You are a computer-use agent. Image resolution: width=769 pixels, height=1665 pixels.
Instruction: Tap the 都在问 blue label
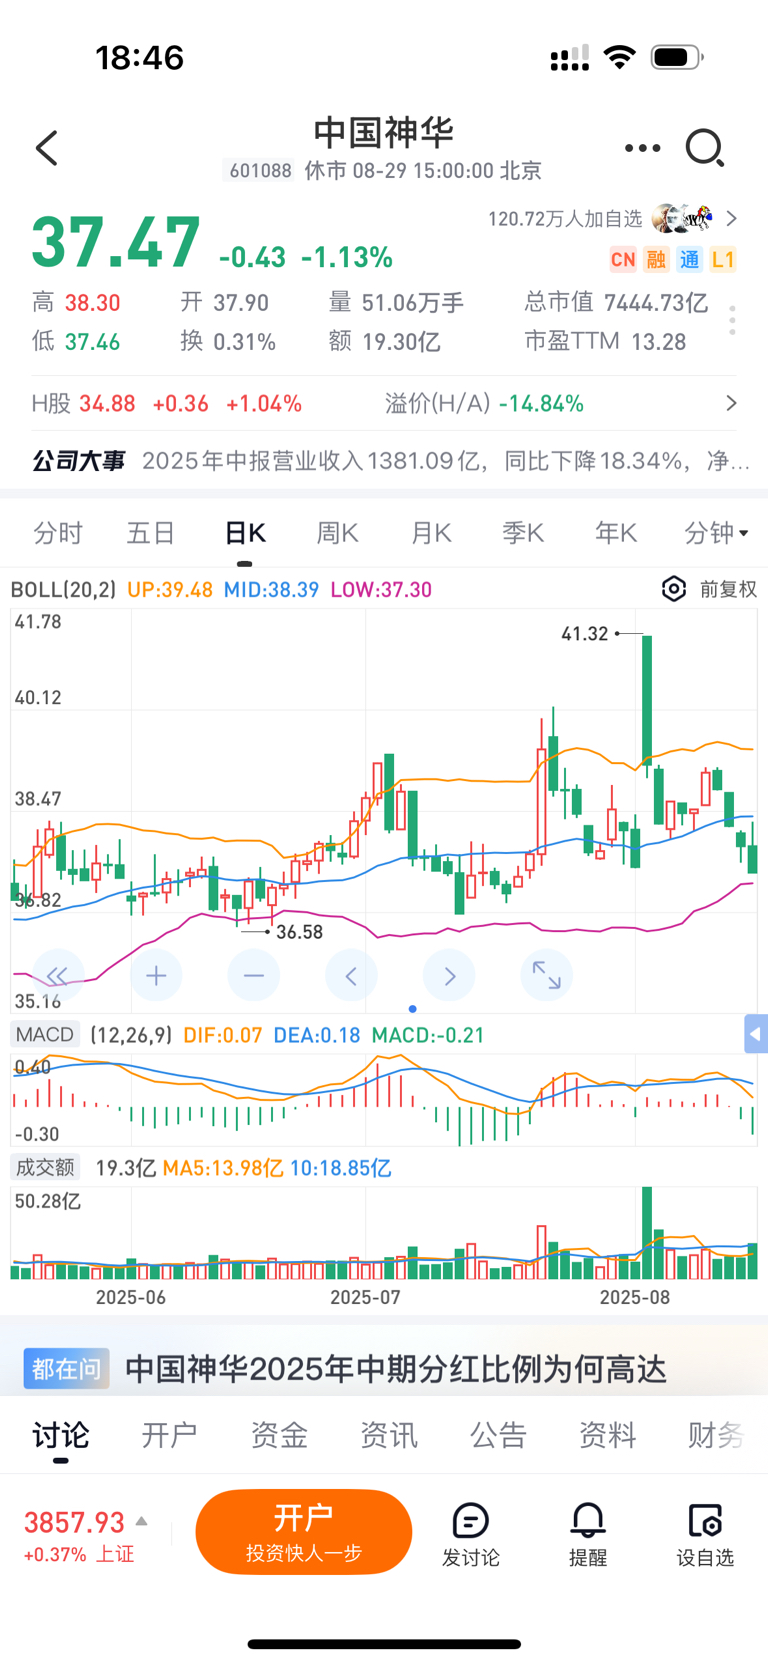(66, 1368)
